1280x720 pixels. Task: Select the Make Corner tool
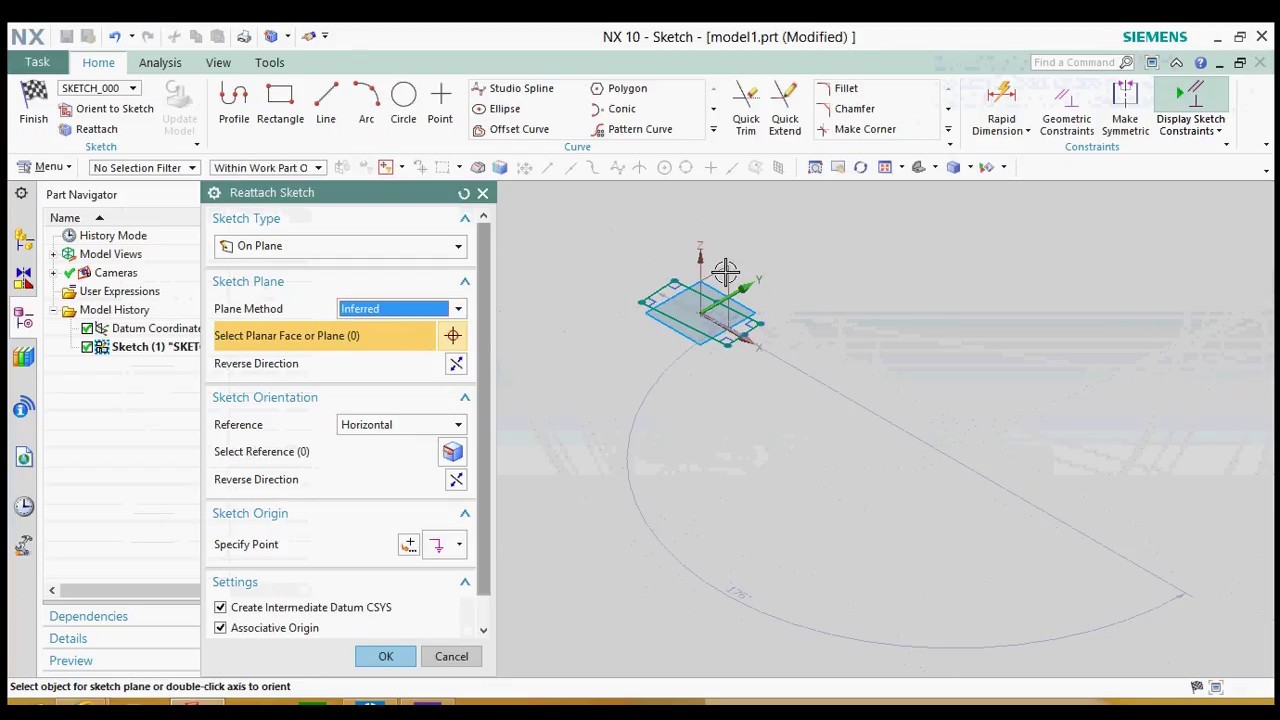point(856,129)
